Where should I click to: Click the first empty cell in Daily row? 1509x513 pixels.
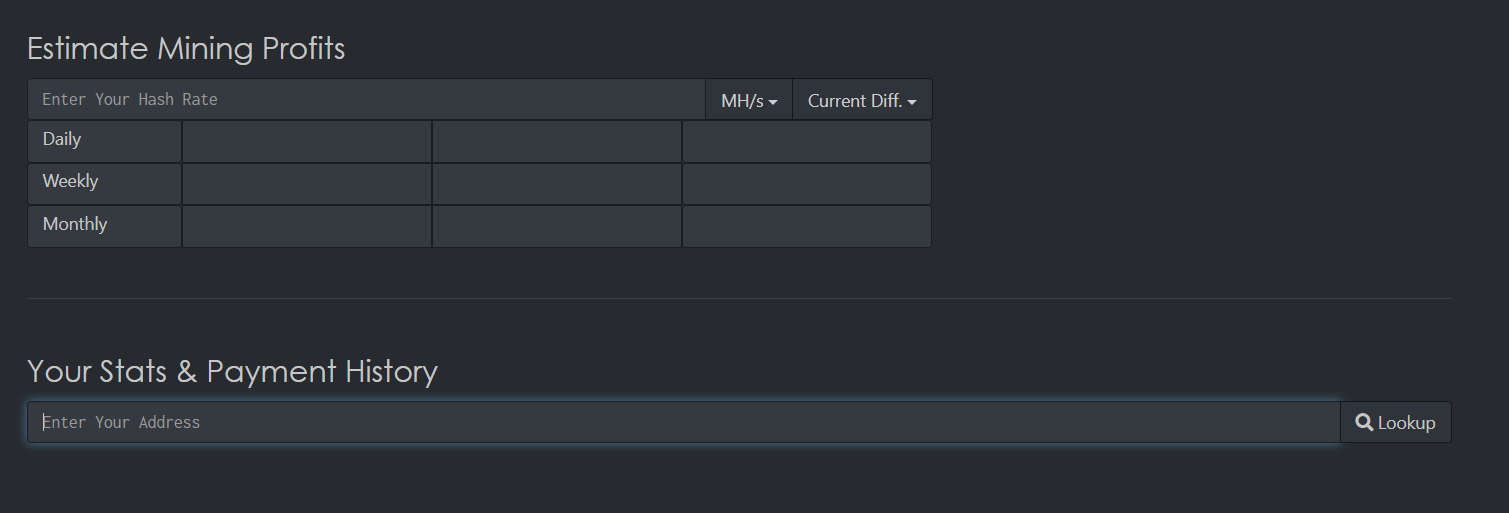tap(307, 141)
